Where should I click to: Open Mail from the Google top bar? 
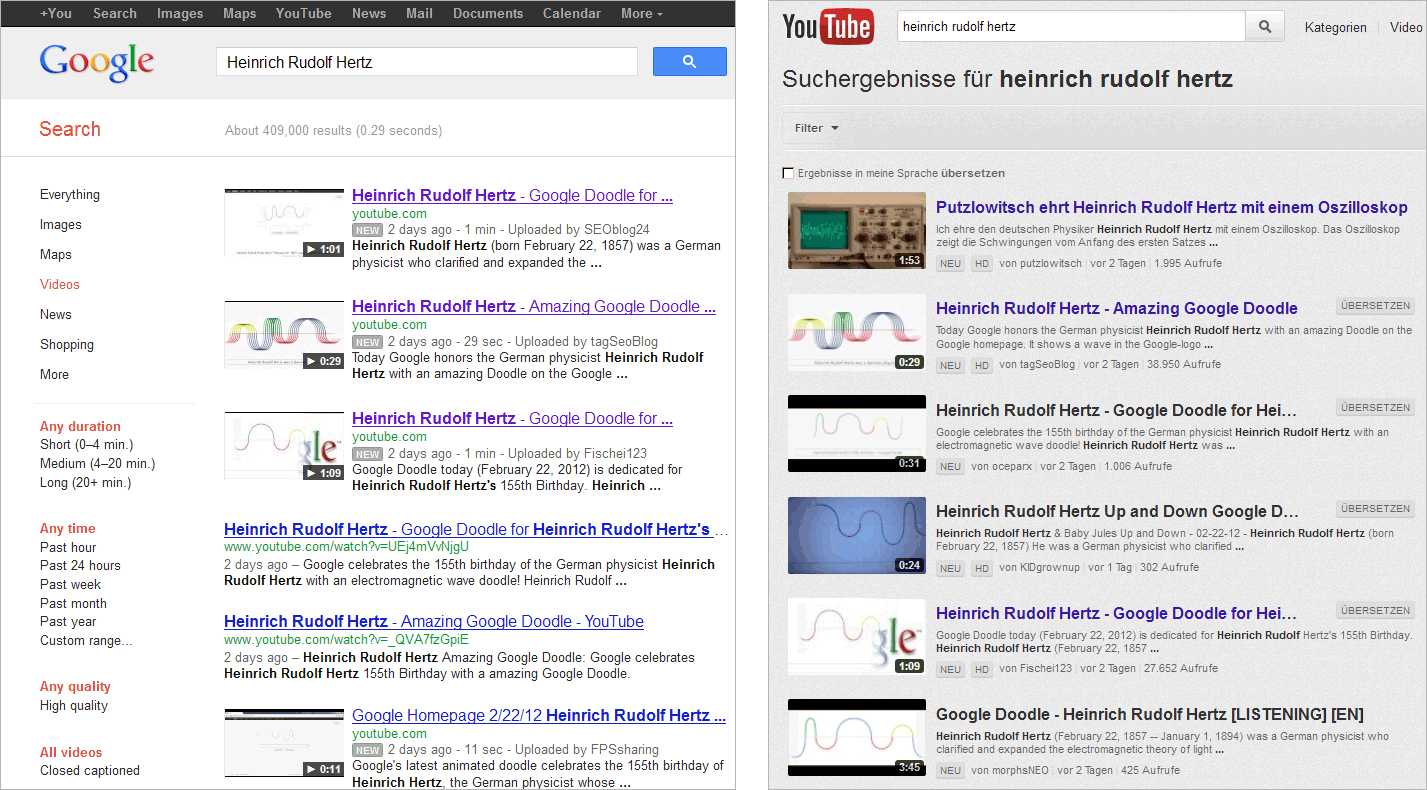(420, 13)
